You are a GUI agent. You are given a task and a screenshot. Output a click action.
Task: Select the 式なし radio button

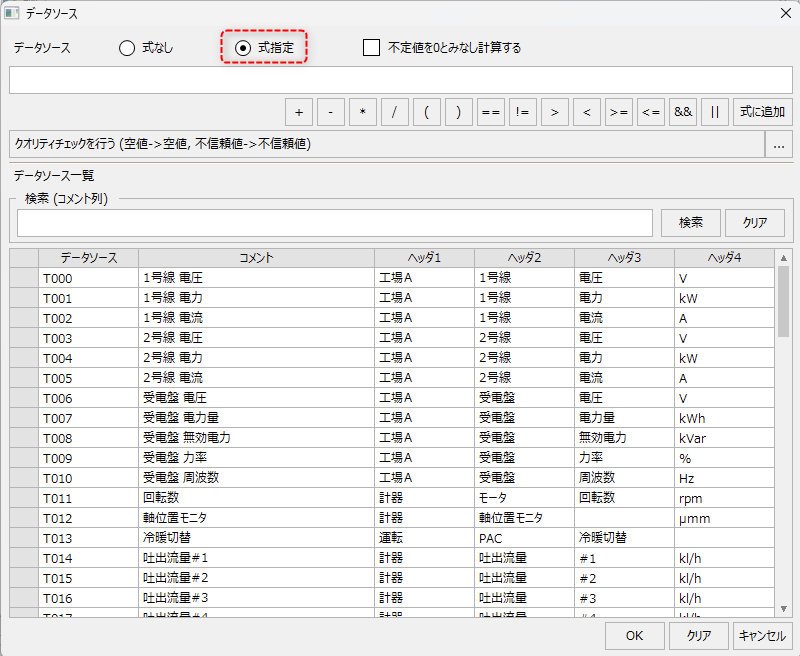pos(127,48)
